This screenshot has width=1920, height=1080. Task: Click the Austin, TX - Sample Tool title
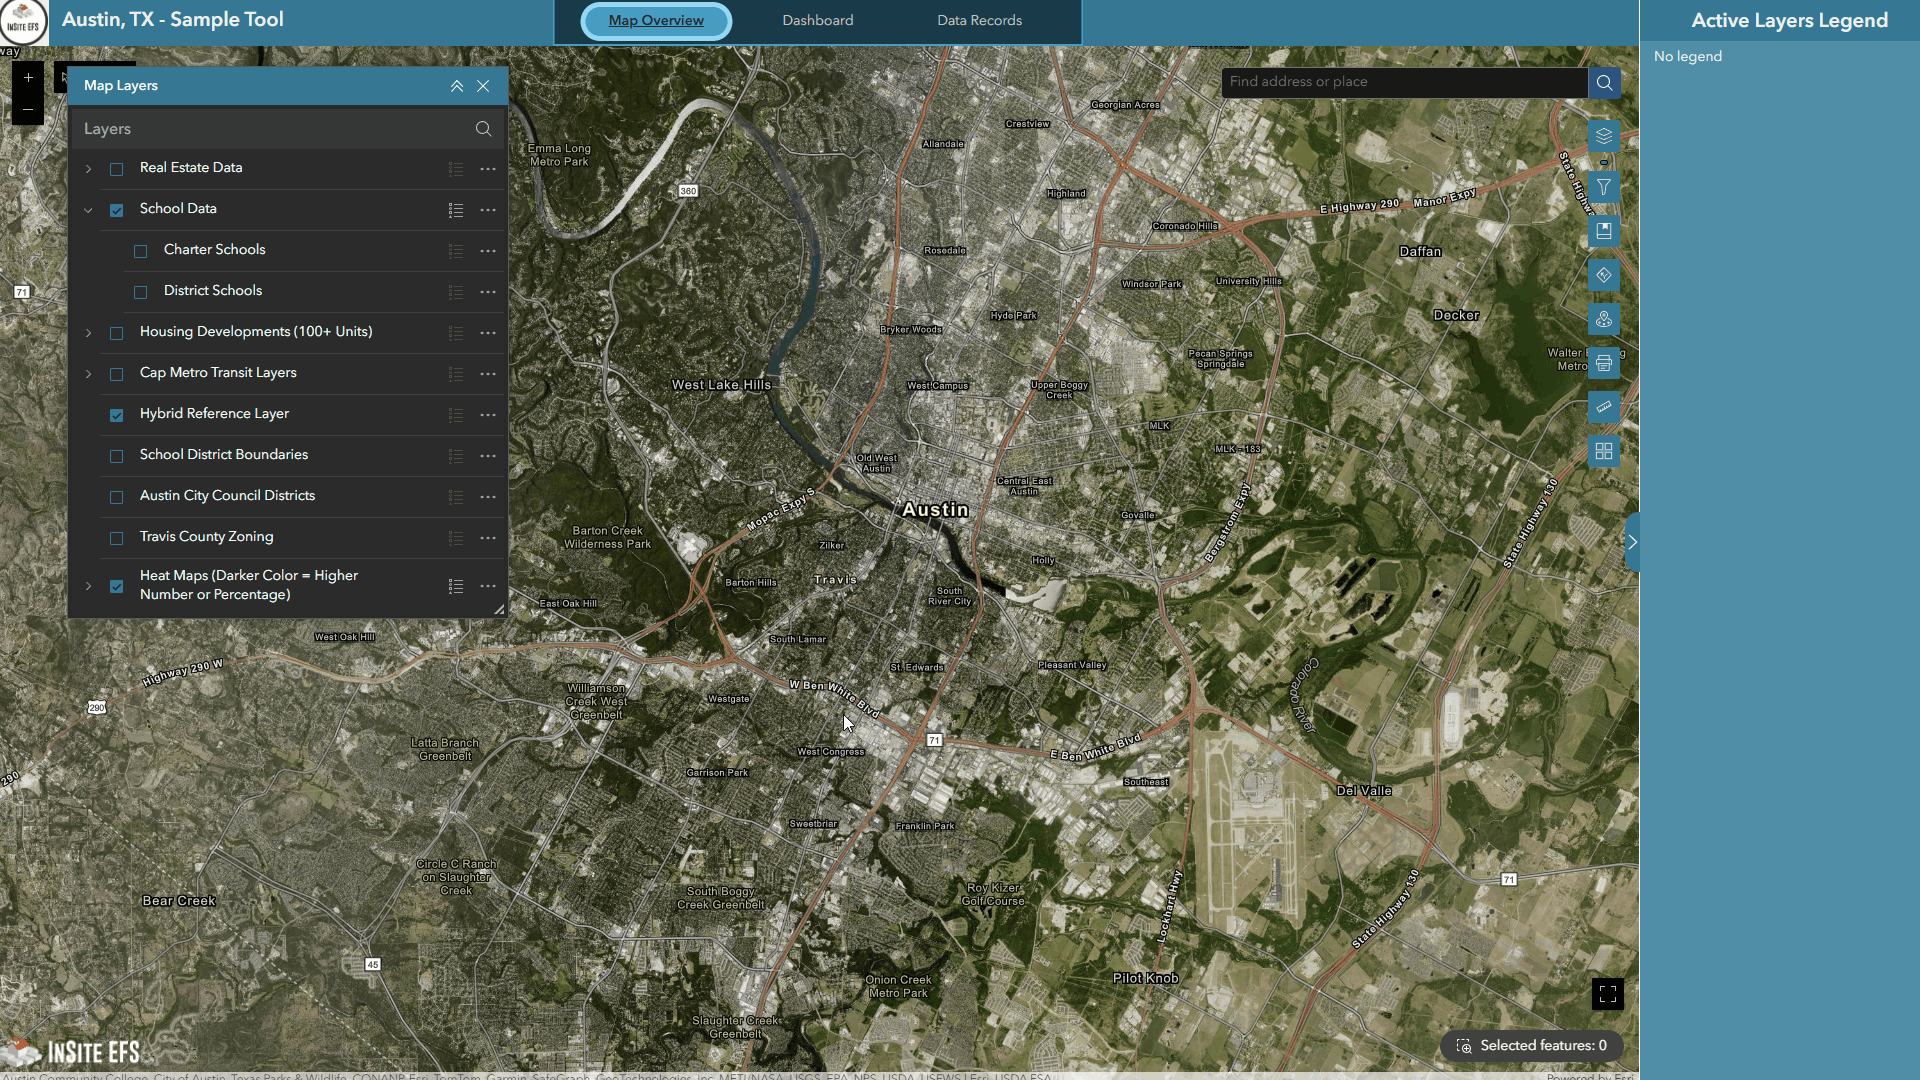pyautogui.click(x=173, y=20)
